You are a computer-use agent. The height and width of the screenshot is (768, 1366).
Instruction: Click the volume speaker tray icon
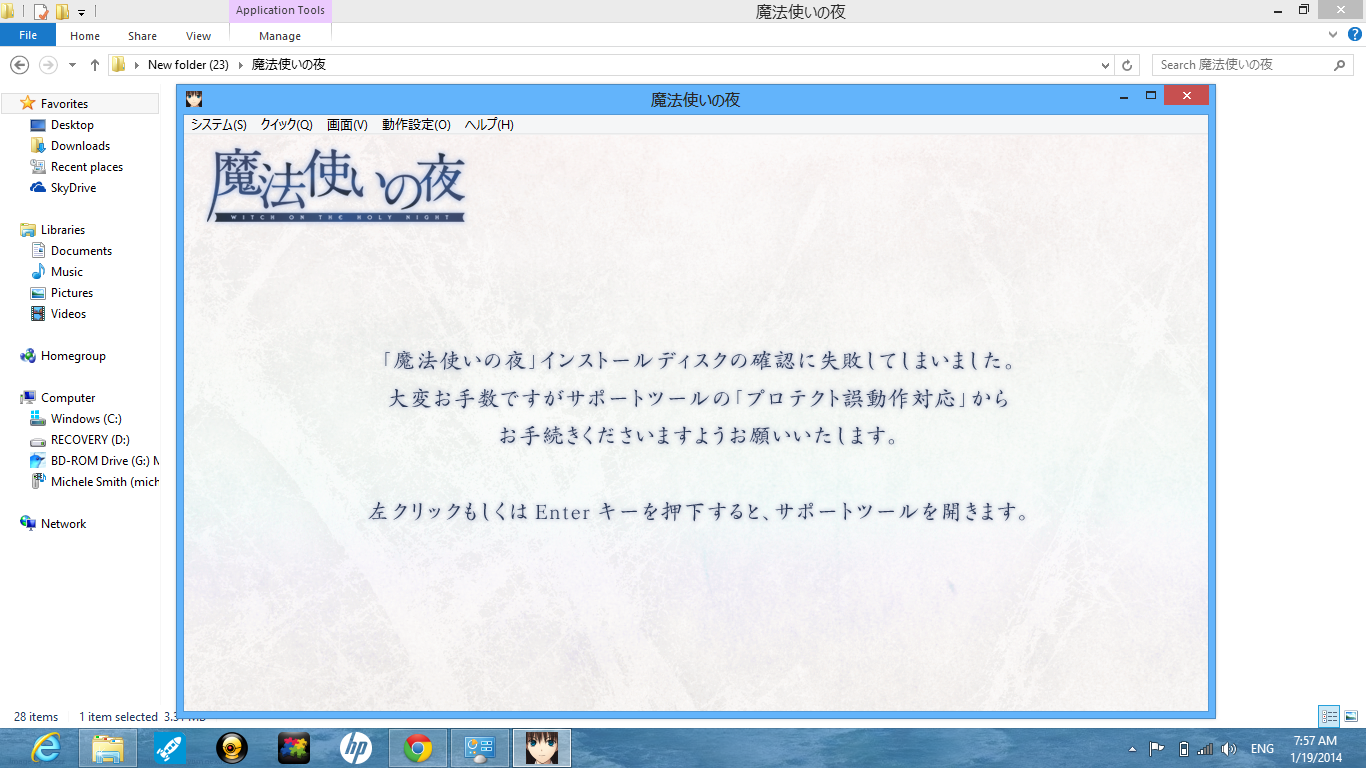click(1229, 749)
